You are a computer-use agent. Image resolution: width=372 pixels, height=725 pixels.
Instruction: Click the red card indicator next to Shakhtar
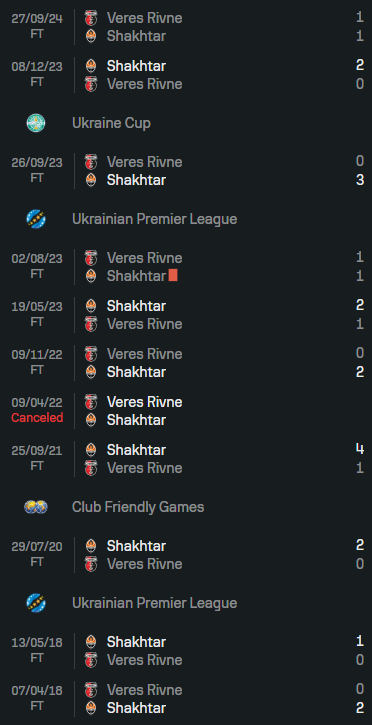tap(173, 276)
